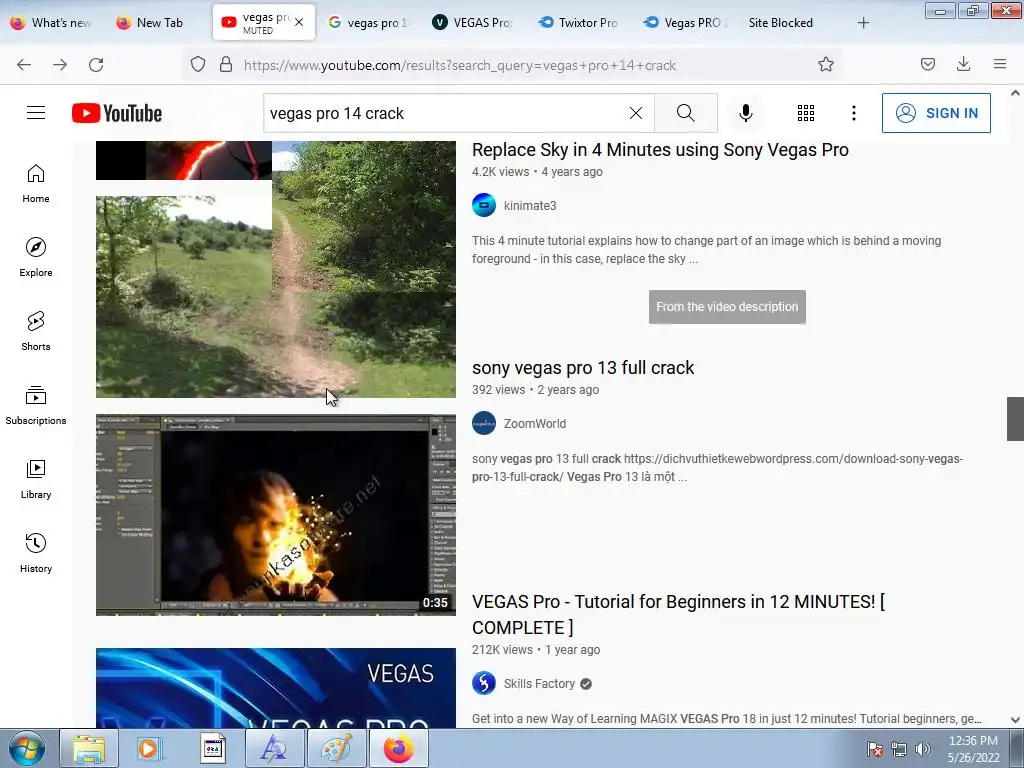The width and height of the screenshot is (1024, 768).
Task: Open the Windows Start menu
Action: tap(27, 748)
